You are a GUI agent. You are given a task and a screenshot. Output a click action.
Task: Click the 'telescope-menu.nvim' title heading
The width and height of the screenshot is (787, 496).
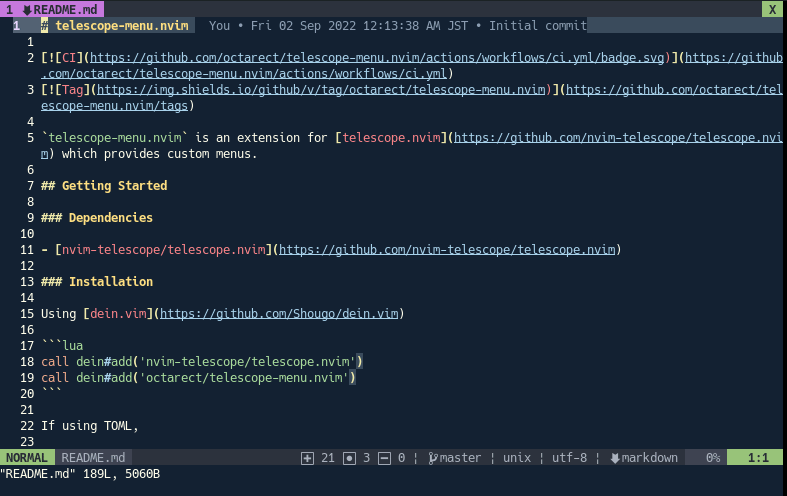pos(122,26)
